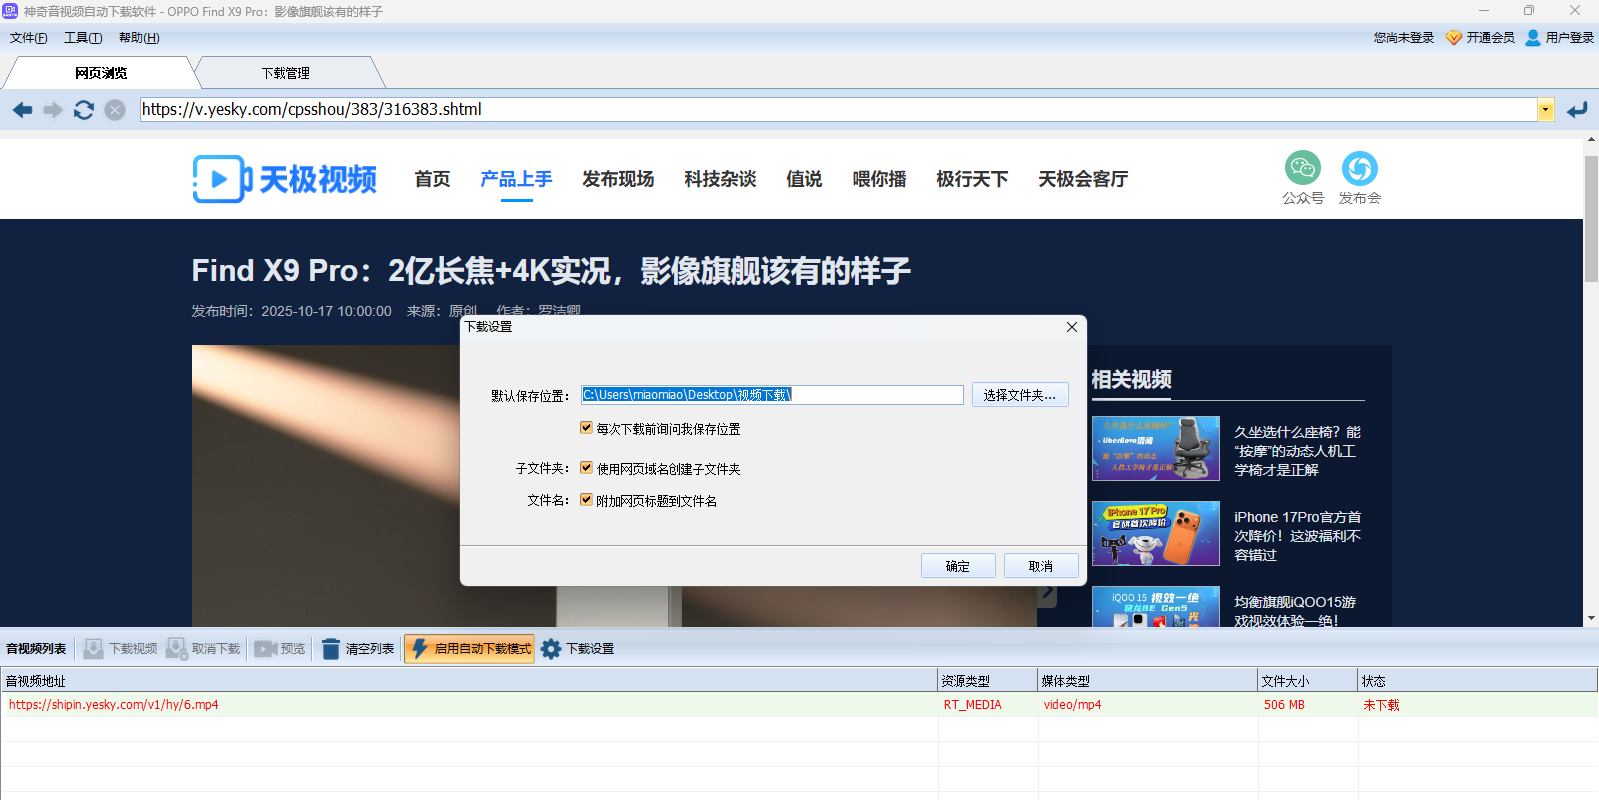1599x800 pixels.
Task: Click 选择文件夹 browse button
Action: (x=1019, y=395)
